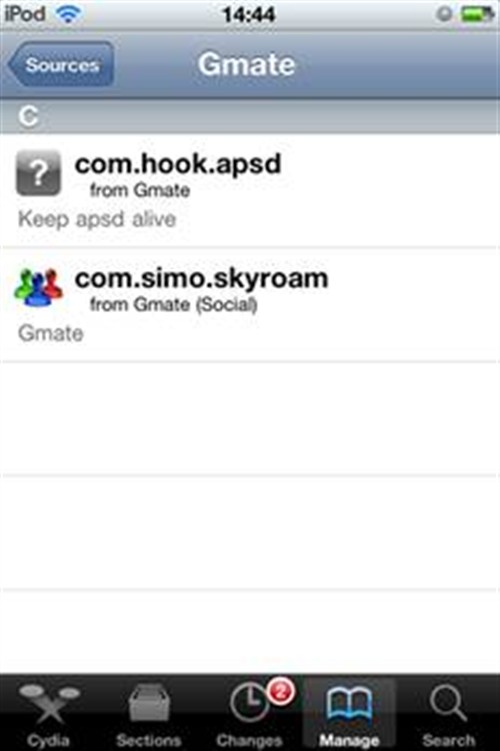Screen dimensions: 500x751
Task: Tap the Gmate title in navigation bar
Action: pyautogui.click(x=247, y=64)
